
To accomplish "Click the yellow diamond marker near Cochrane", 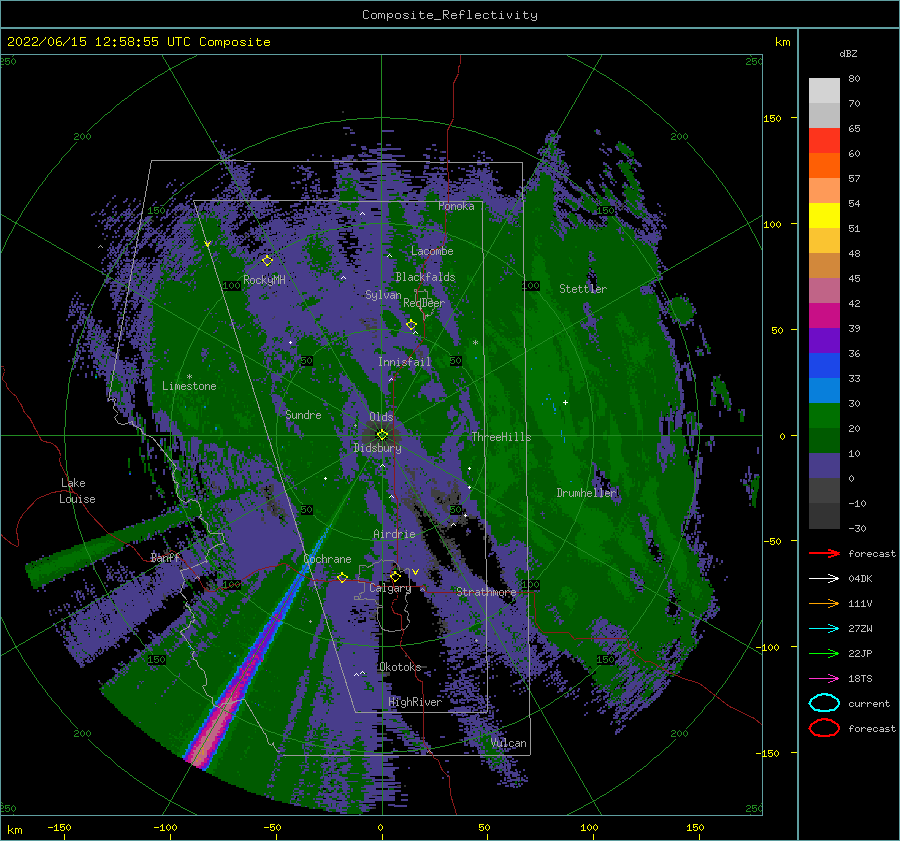I will click(x=343, y=578).
